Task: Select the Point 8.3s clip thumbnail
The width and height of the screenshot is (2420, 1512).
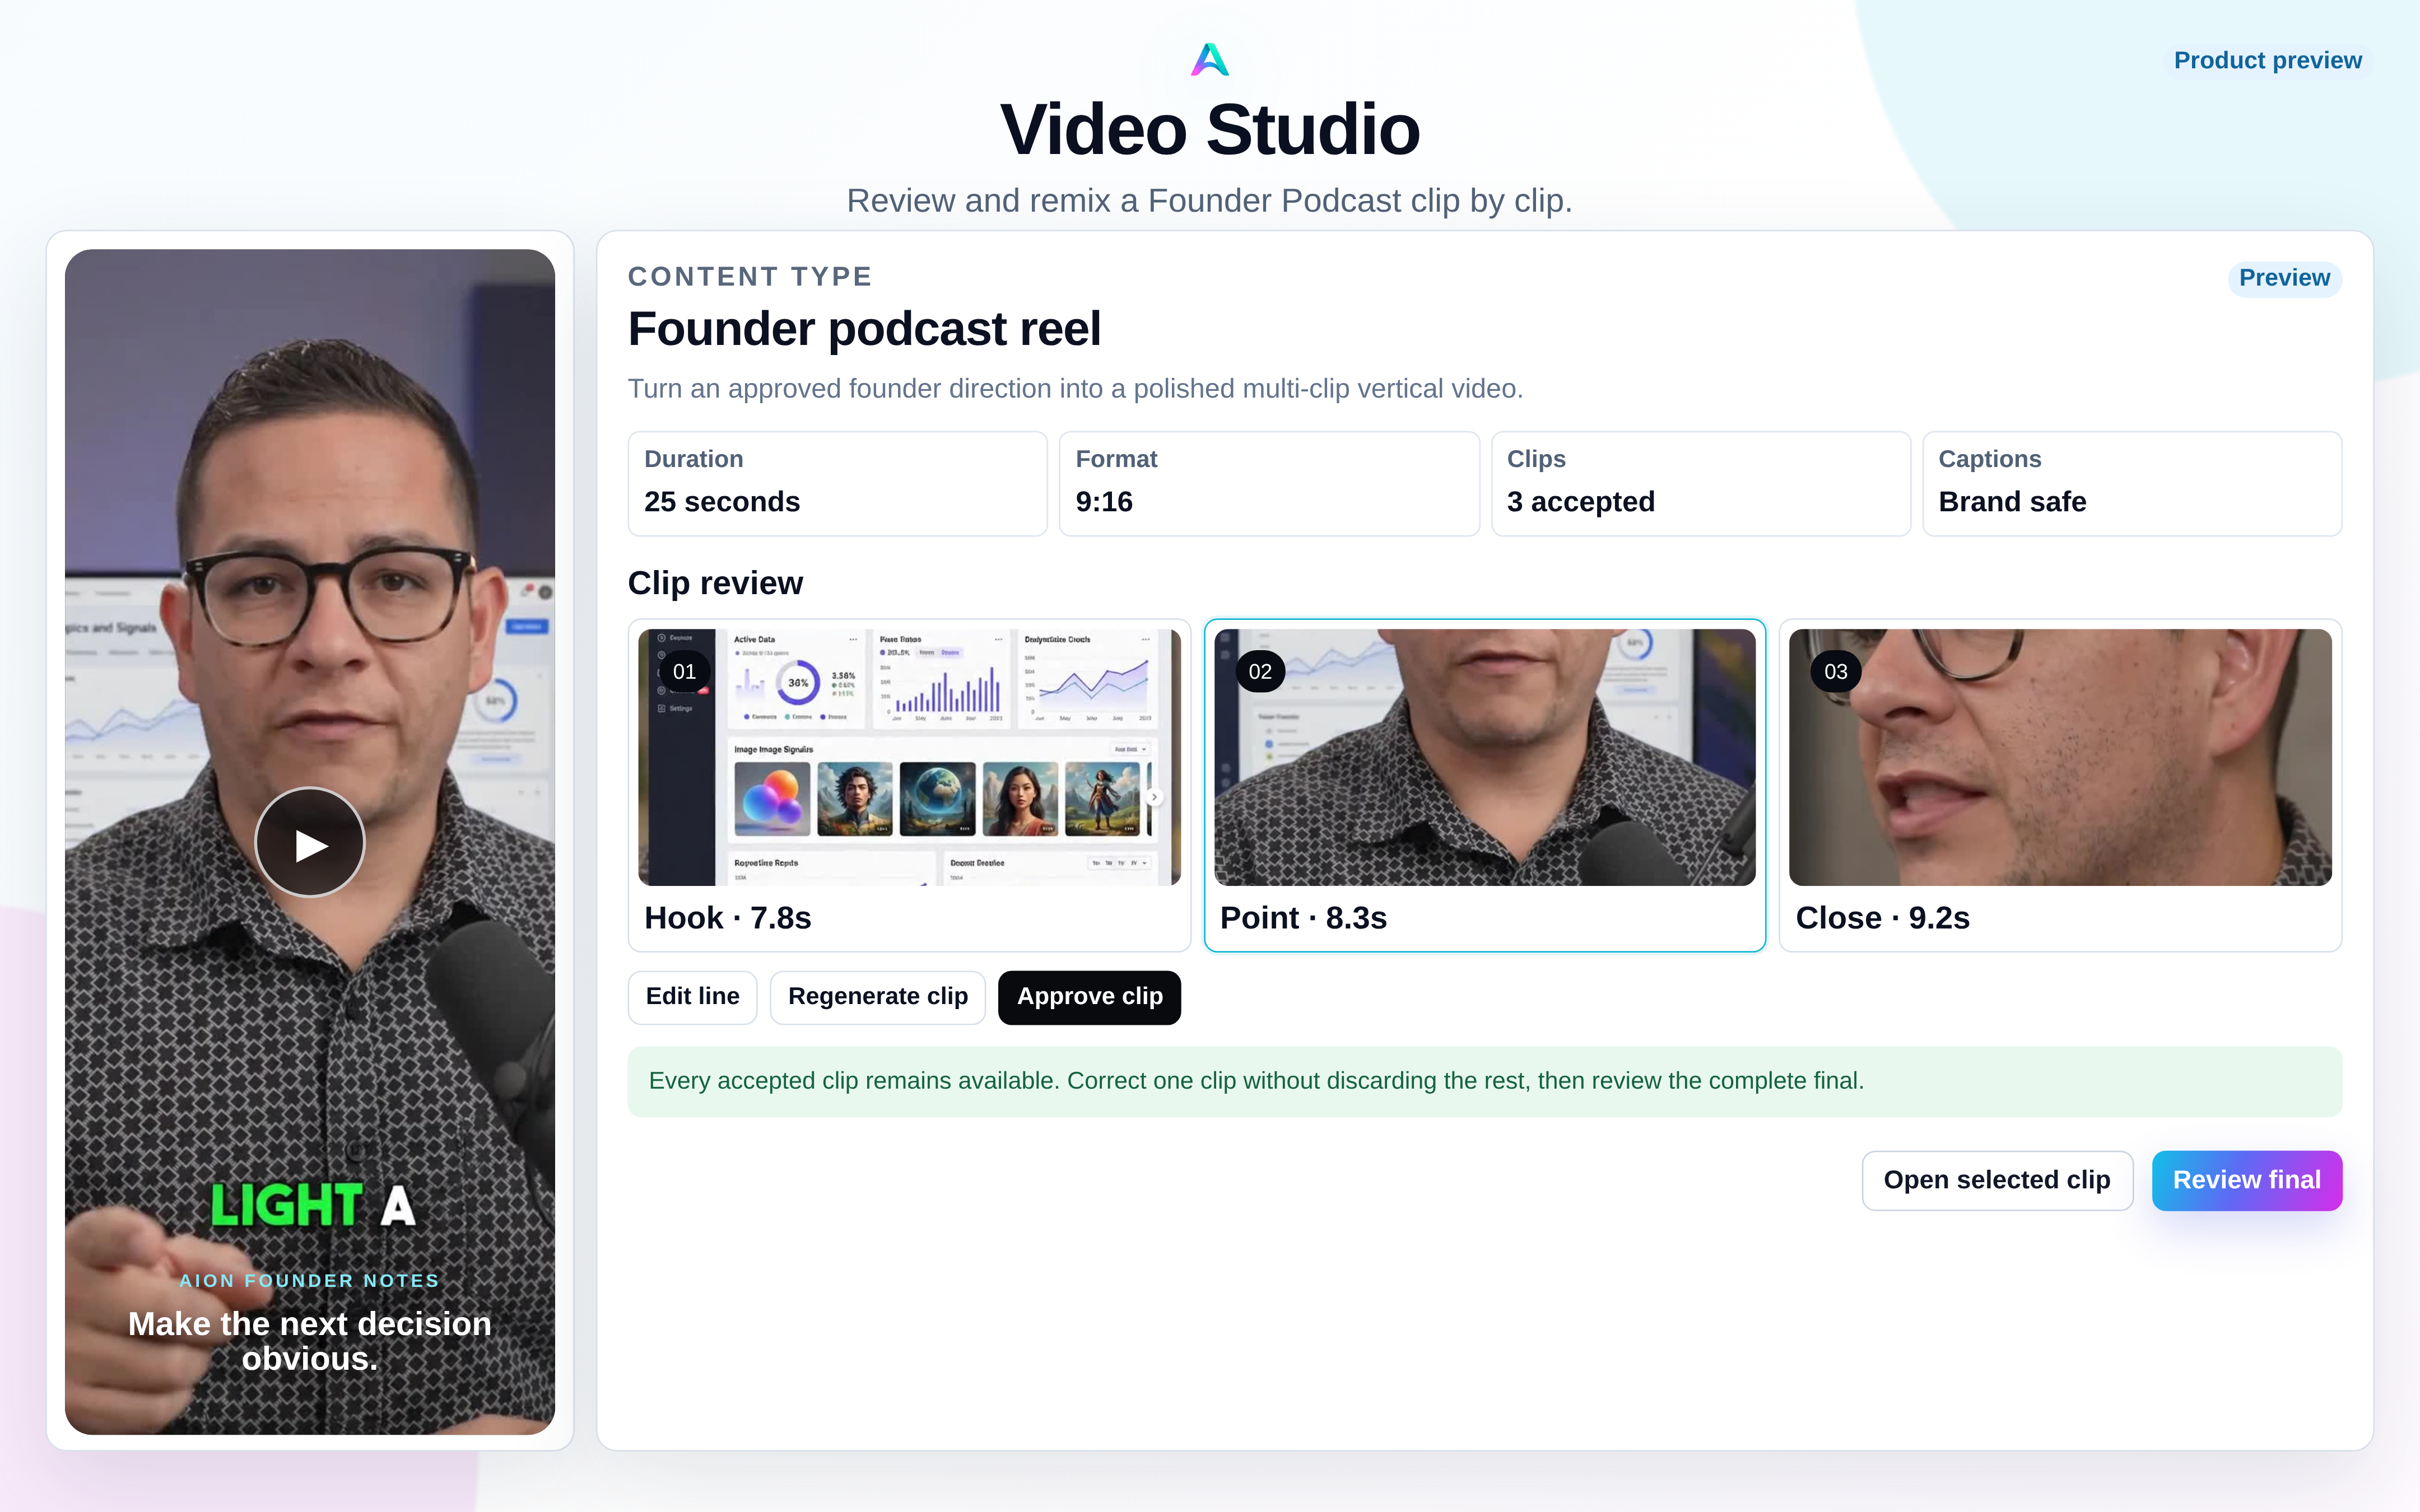Action: (x=1485, y=757)
